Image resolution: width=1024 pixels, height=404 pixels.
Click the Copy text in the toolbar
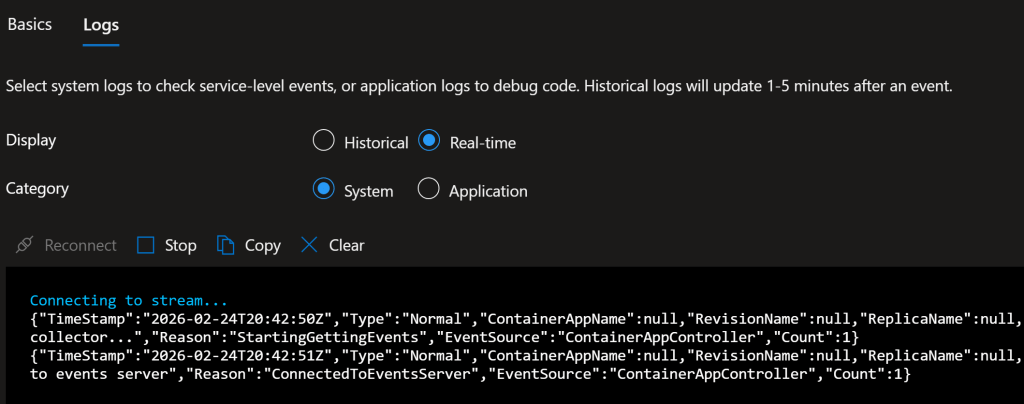point(262,245)
